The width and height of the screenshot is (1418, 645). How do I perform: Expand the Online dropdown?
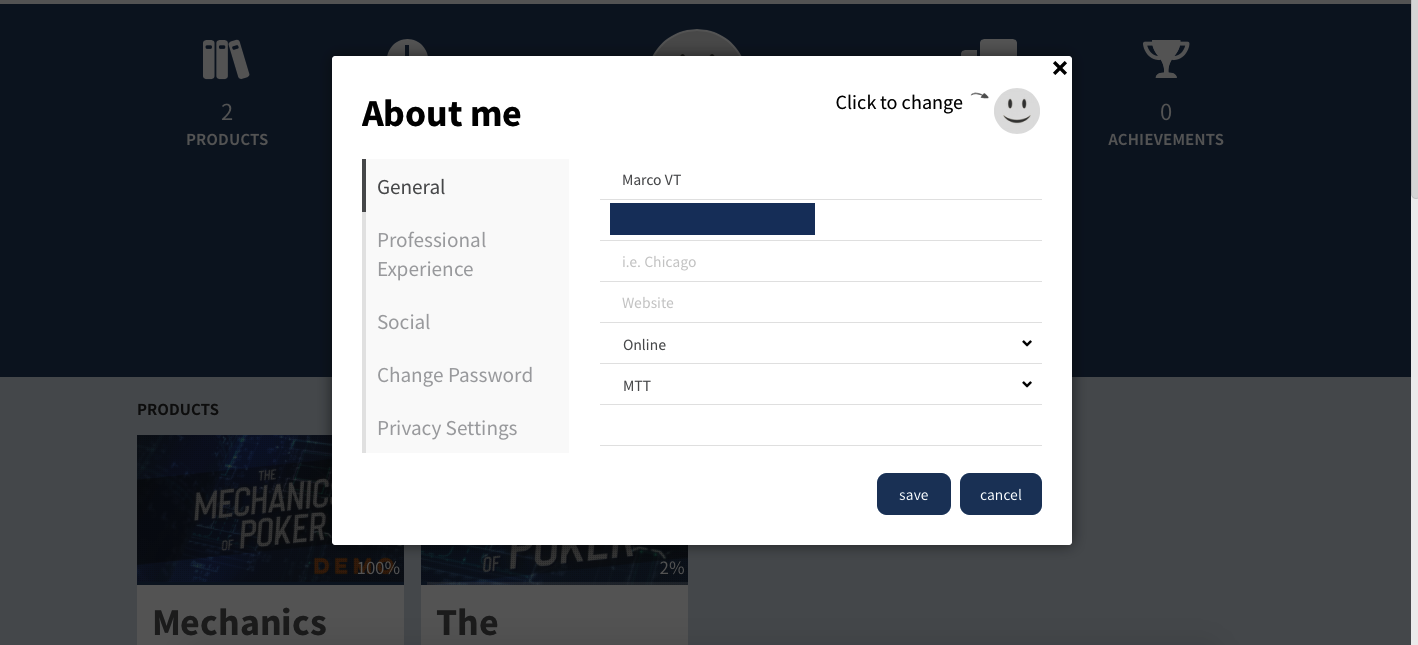click(x=821, y=344)
